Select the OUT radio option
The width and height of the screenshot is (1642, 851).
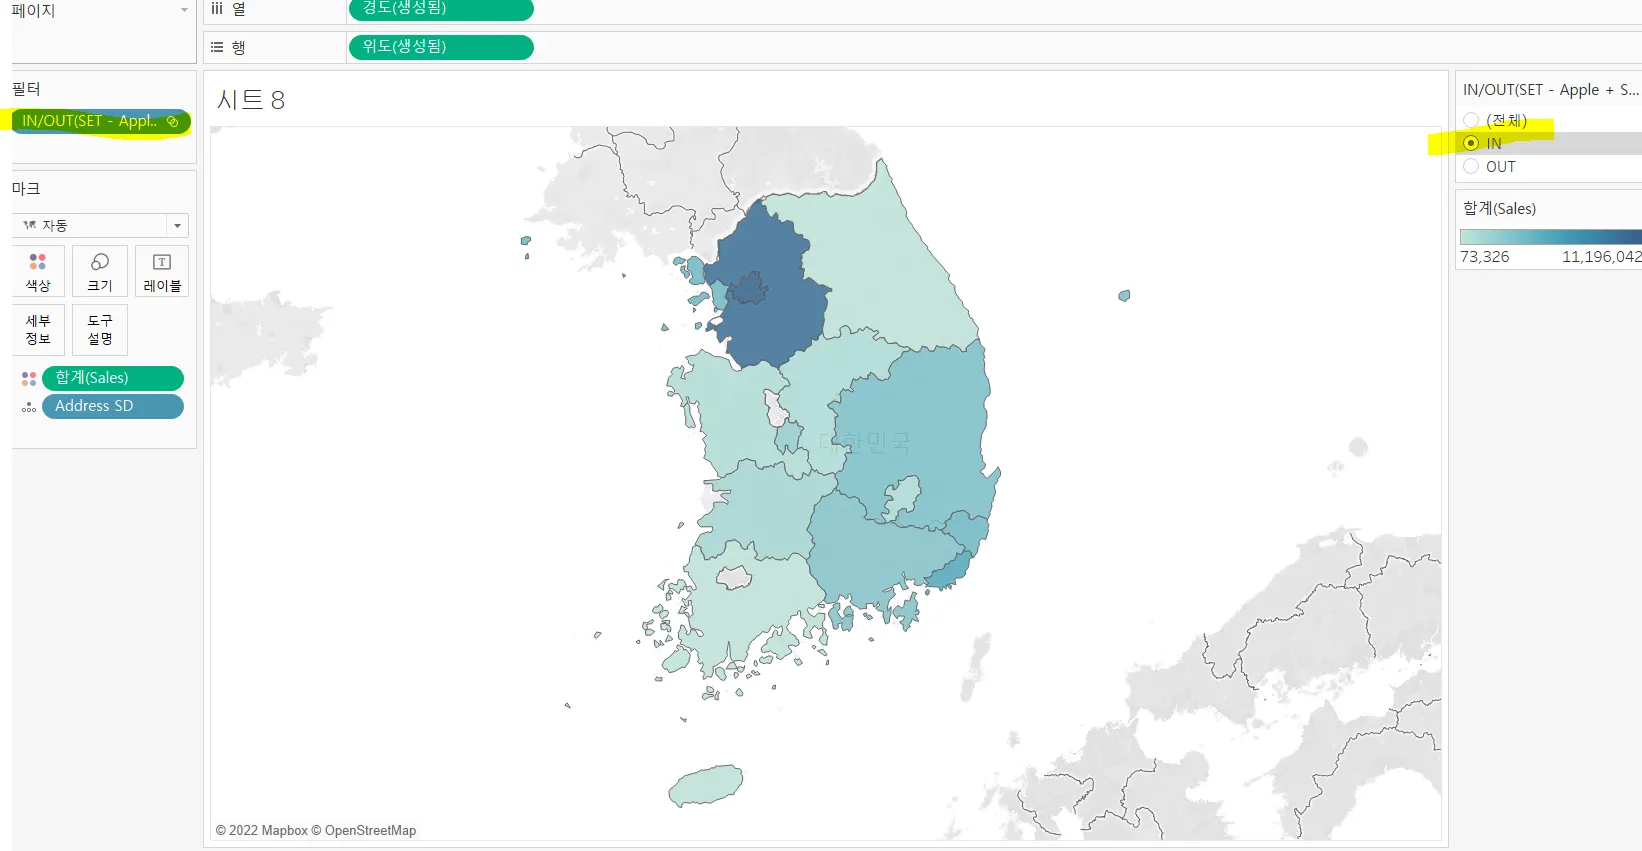pyautogui.click(x=1471, y=166)
